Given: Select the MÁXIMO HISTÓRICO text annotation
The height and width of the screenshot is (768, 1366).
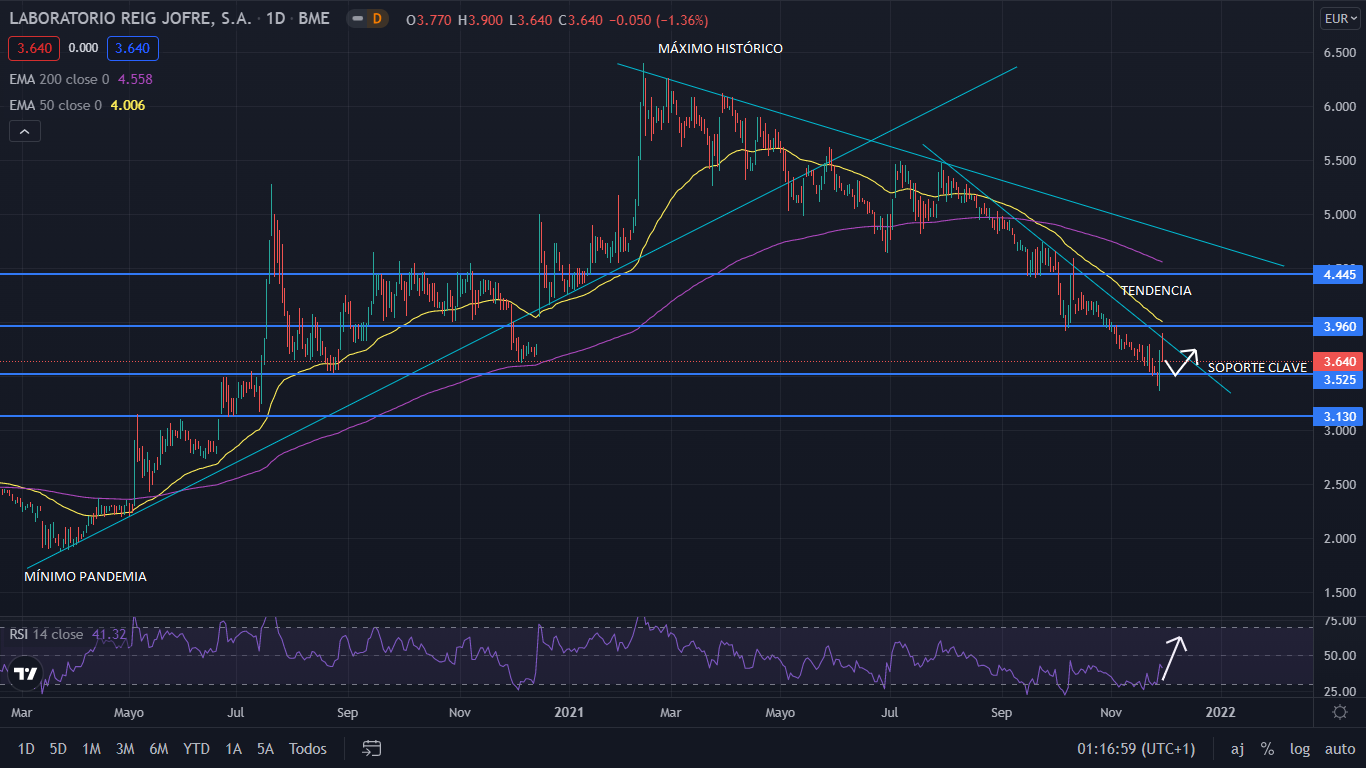Looking at the screenshot, I should (720, 48).
